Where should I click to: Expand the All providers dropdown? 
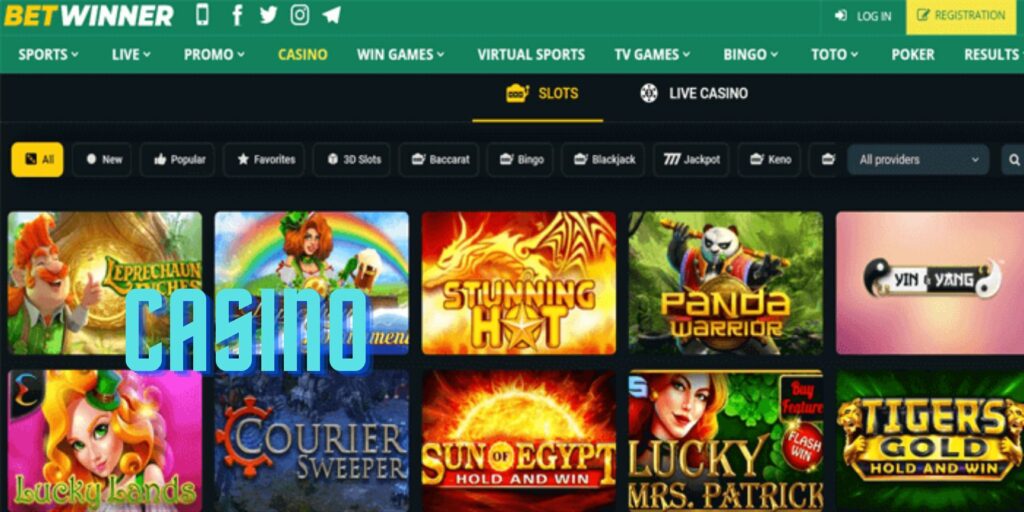click(918, 159)
